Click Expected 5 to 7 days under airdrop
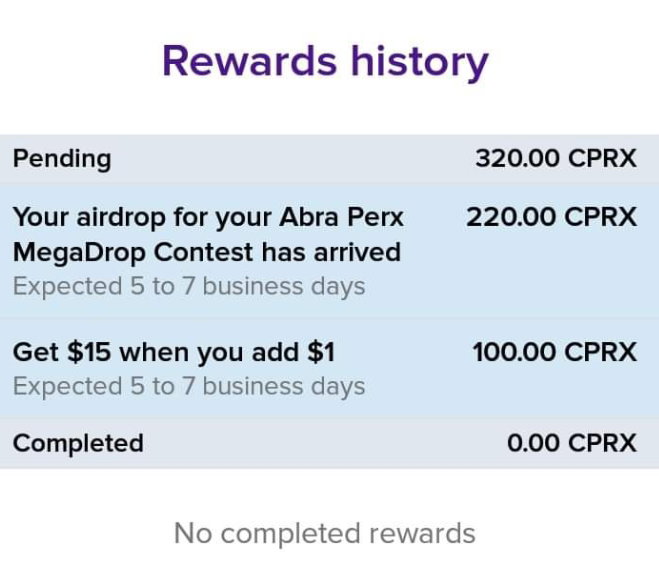This screenshot has width=659, height=584. point(189,287)
